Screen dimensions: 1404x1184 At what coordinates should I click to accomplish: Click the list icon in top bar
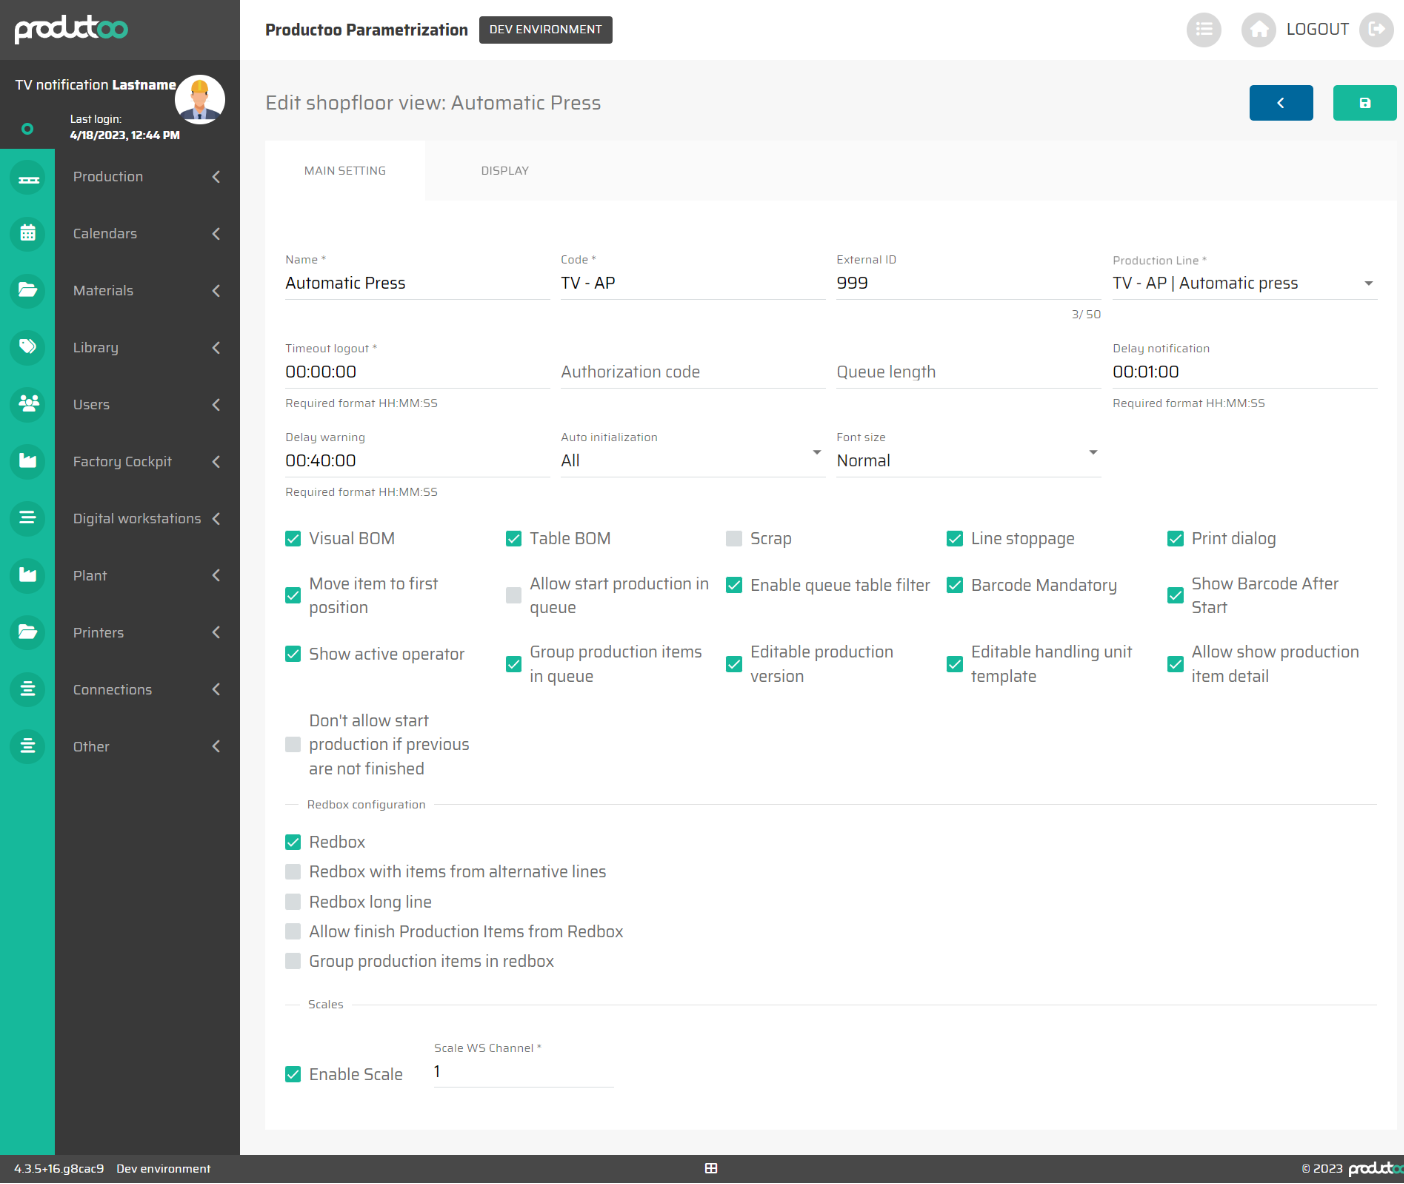pyautogui.click(x=1204, y=30)
